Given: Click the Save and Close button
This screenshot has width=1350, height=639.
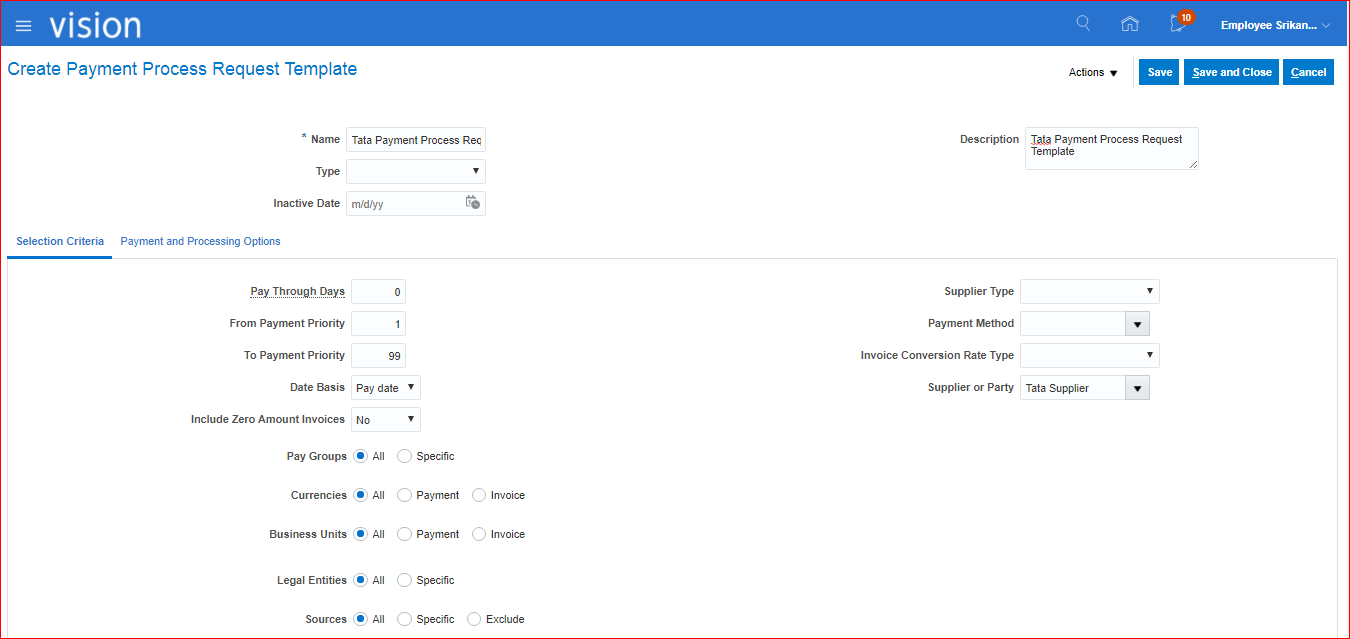Looking at the screenshot, I should pos(1231,72).
